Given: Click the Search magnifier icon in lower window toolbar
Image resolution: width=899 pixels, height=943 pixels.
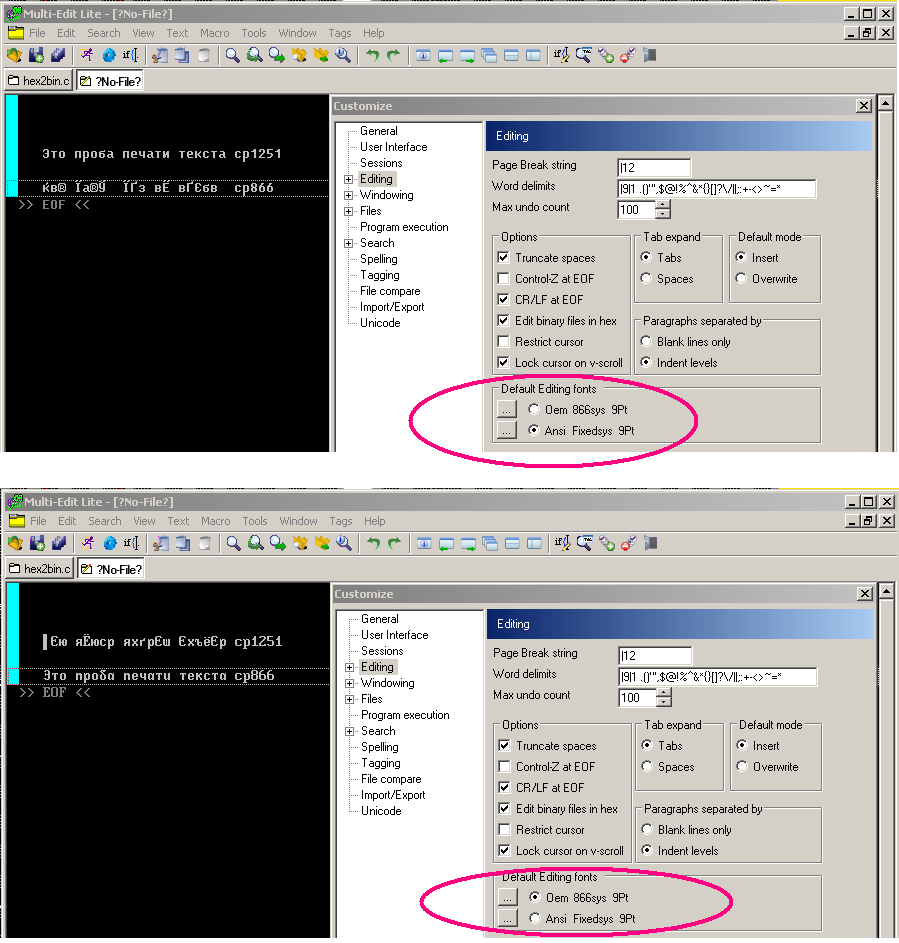Looking at the screenshot, I should (233, 544).
